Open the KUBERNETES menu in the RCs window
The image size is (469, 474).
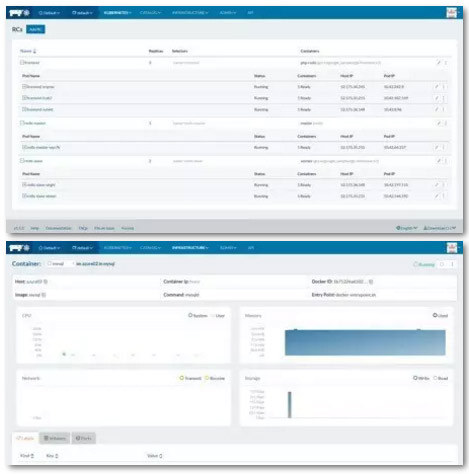coord(117,13)
